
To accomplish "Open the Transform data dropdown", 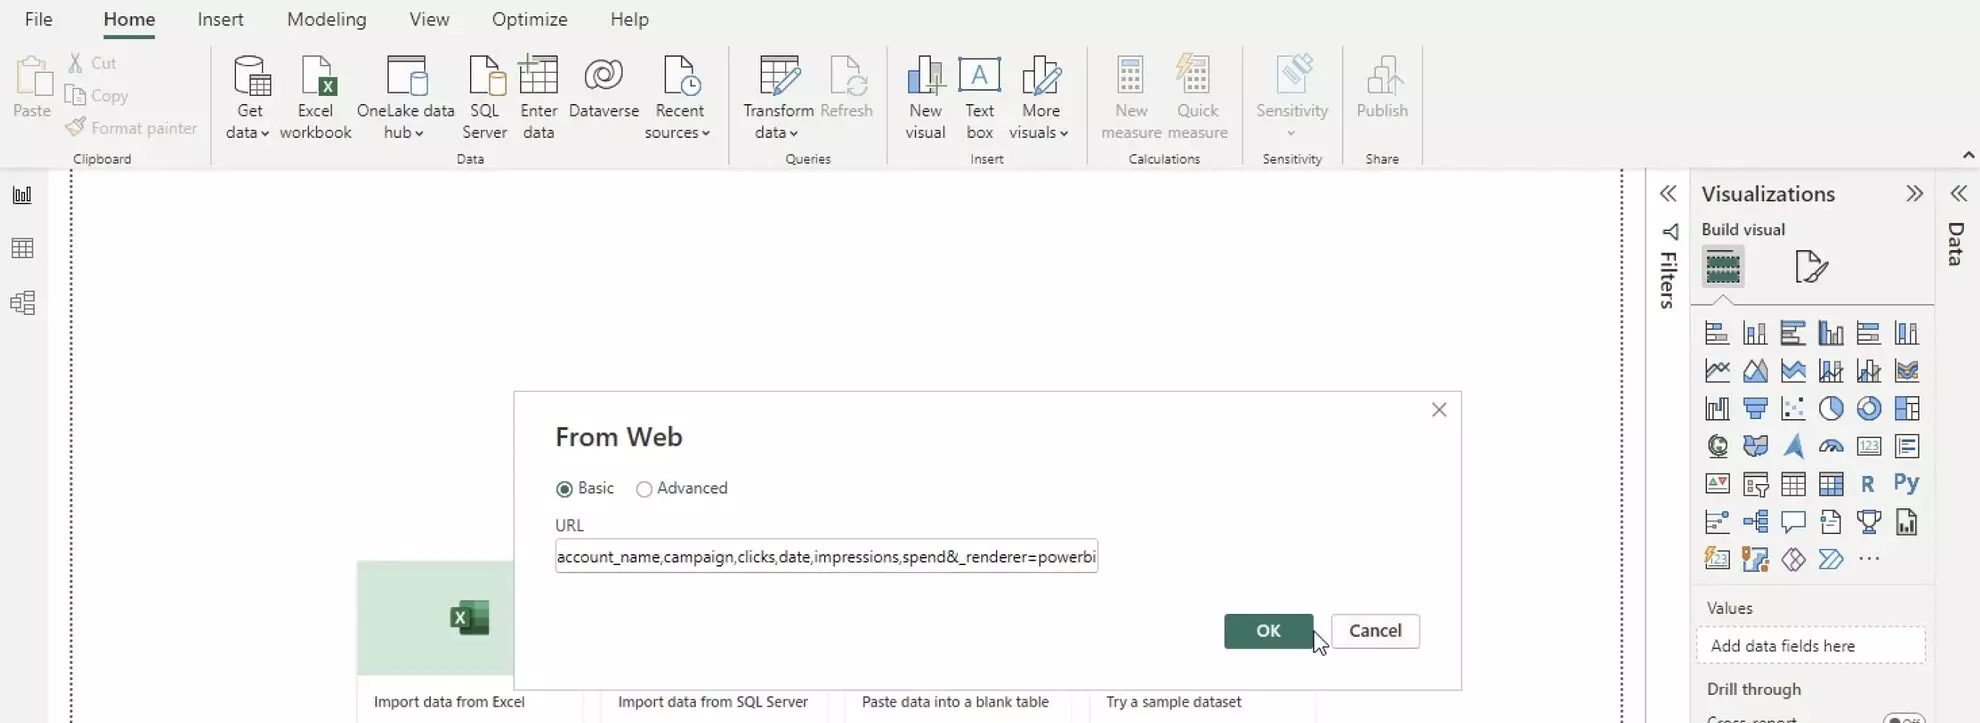I will (778, 98).
